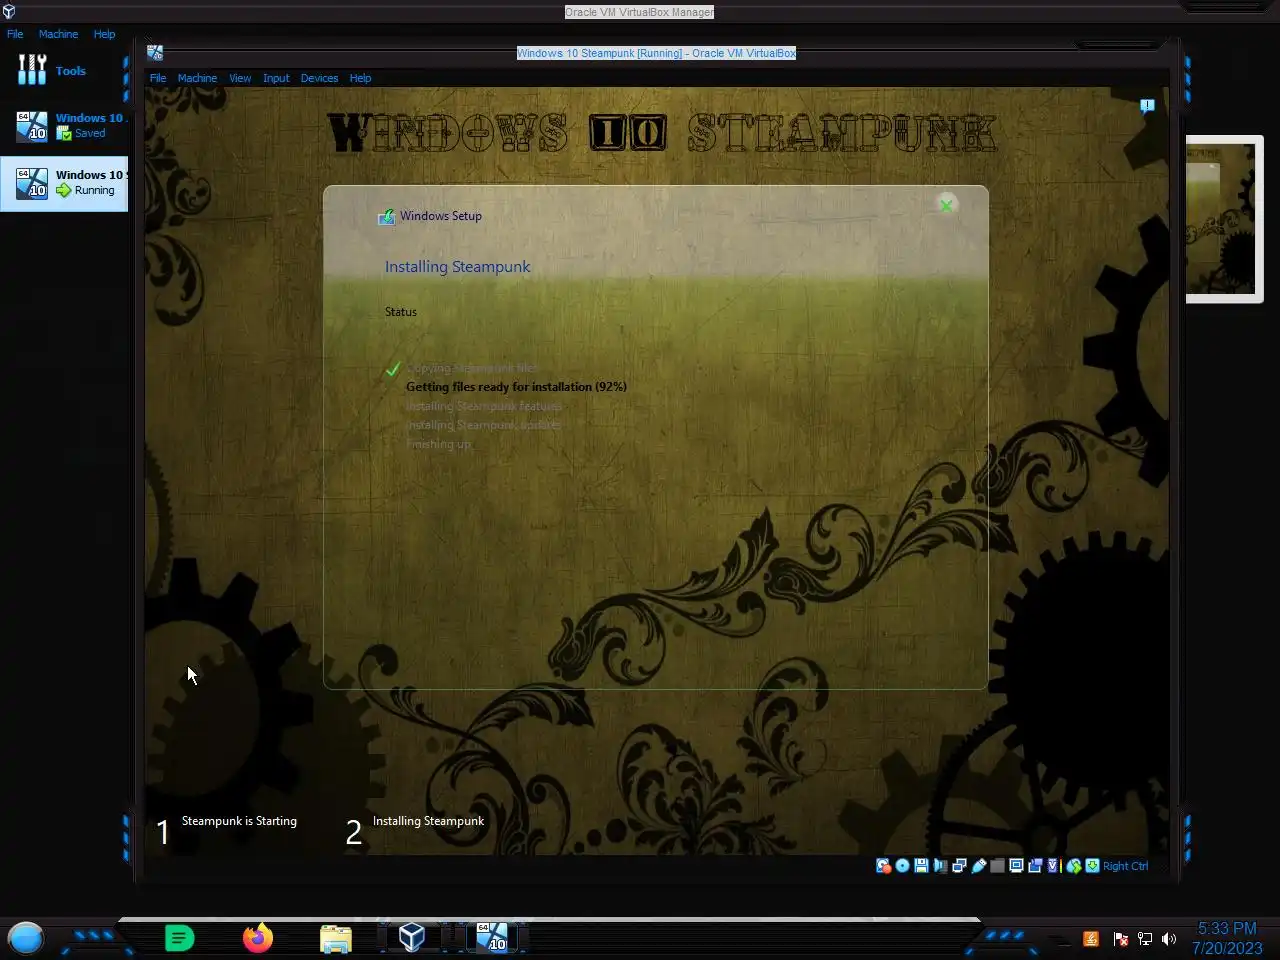Switch to VirtualBox Manager taskbar button
Screen dimensions: 1280x960
412,937
